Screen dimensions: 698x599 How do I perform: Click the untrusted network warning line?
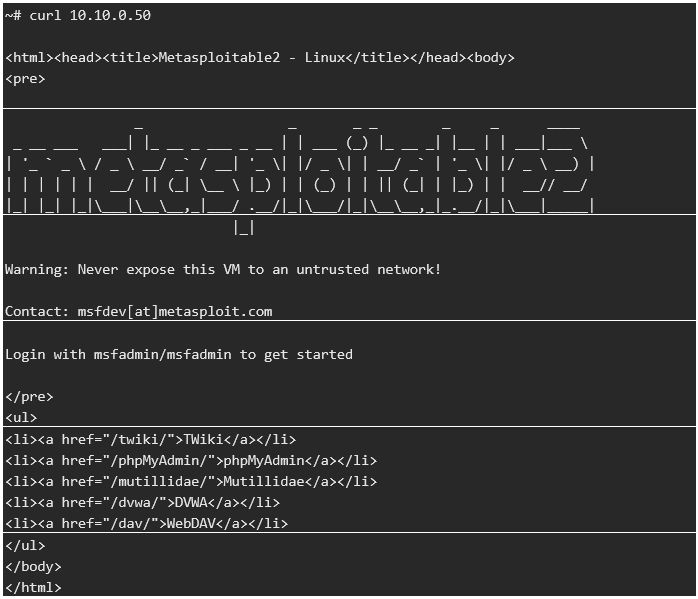pyautogui.click(x=222, y=269)
